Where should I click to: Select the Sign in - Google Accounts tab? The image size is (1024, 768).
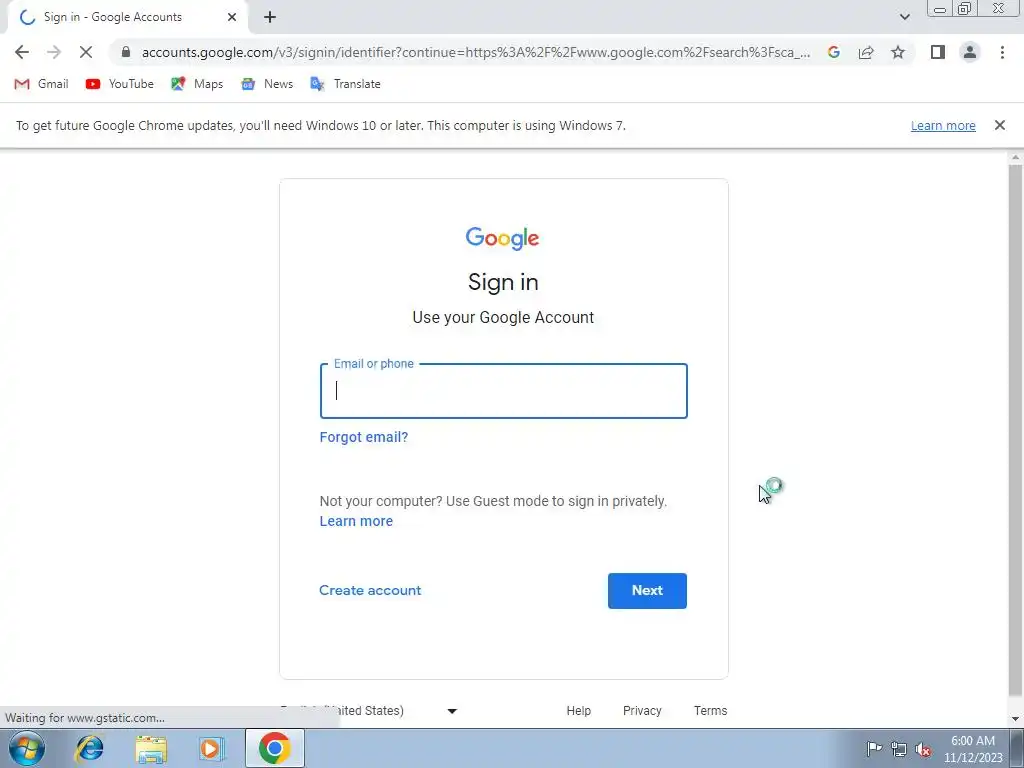(x=128, y=17)
